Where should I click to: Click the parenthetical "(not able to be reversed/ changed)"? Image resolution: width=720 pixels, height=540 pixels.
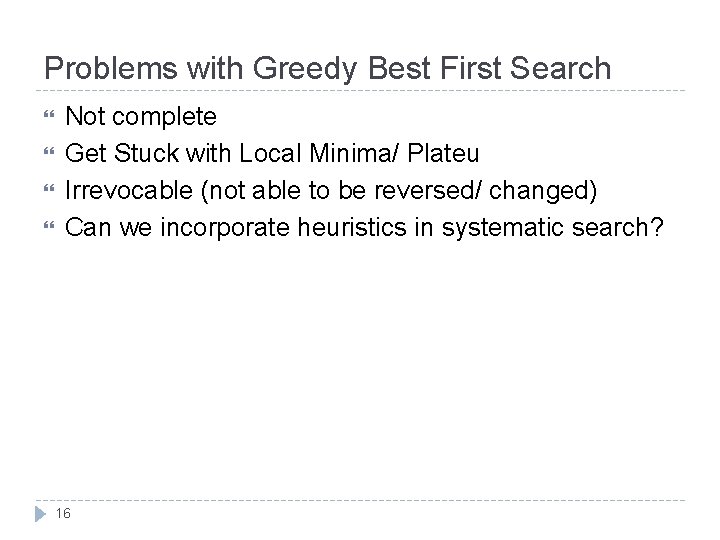tap(399, 191)
